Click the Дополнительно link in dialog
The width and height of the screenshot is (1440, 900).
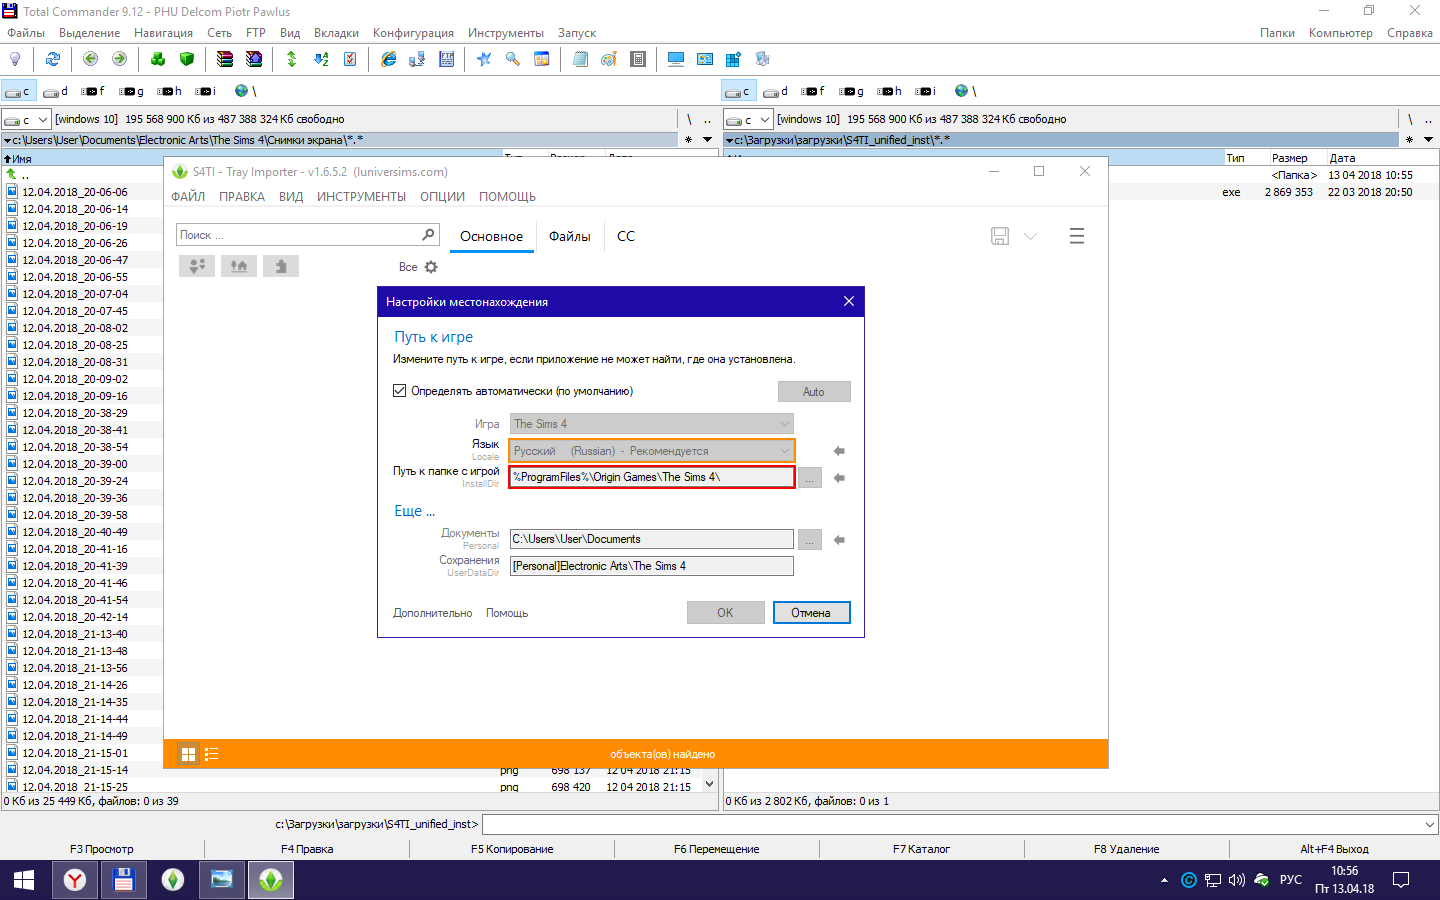432,613
